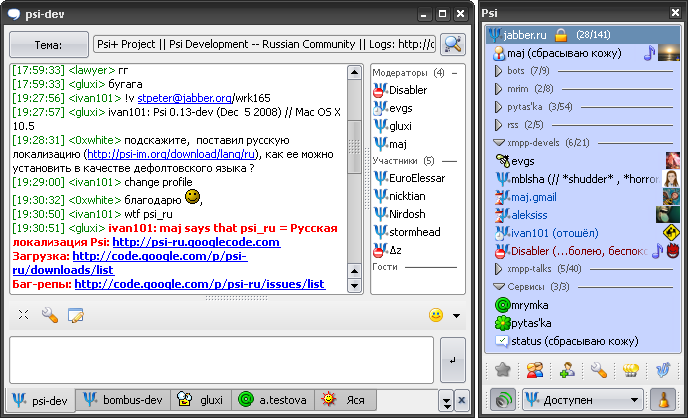Image resolution: width=688 pixels, height=418 pixels.
Task: Click the Тема topic button
Action: tap(47, 45)
